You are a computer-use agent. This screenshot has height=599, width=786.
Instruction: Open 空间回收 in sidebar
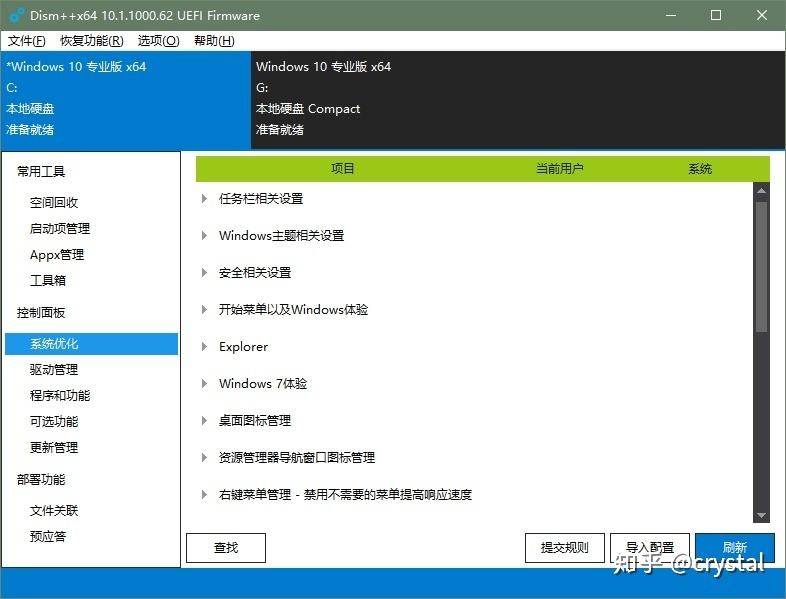(54, 203)
